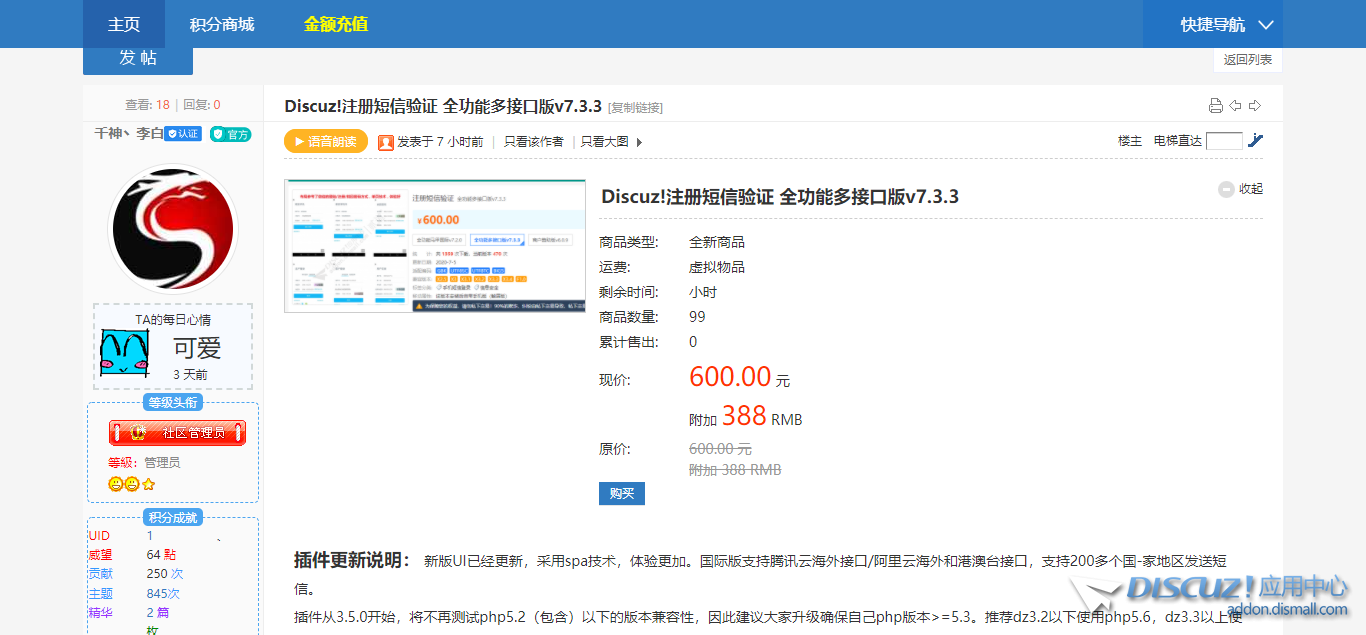The height and width of the screenshot is (635, 1366).
Task: Click the author's round dragon avatar
Action: 173,230
